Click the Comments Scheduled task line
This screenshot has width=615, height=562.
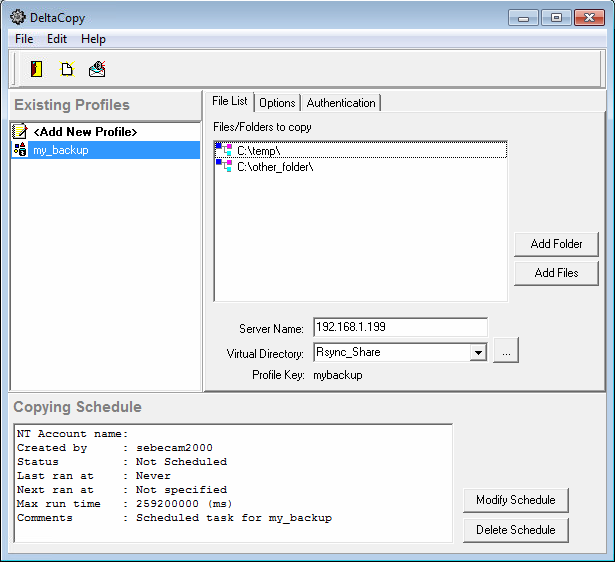point(174,518)
